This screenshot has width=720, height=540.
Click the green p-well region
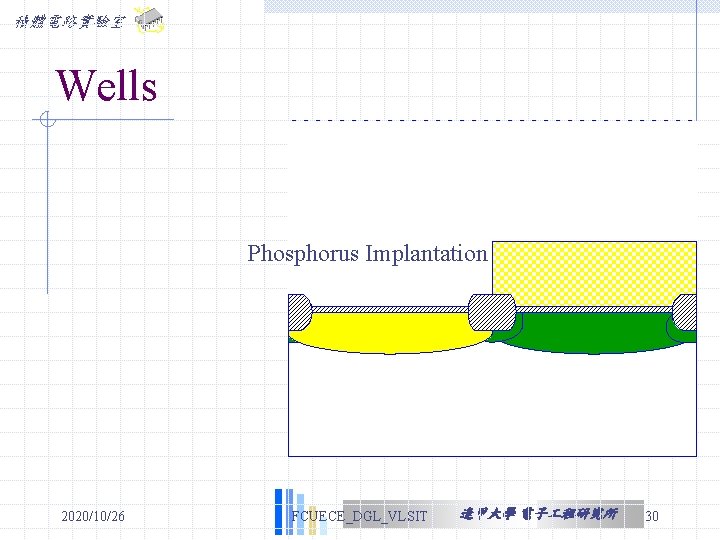click(x=592, y=333)
